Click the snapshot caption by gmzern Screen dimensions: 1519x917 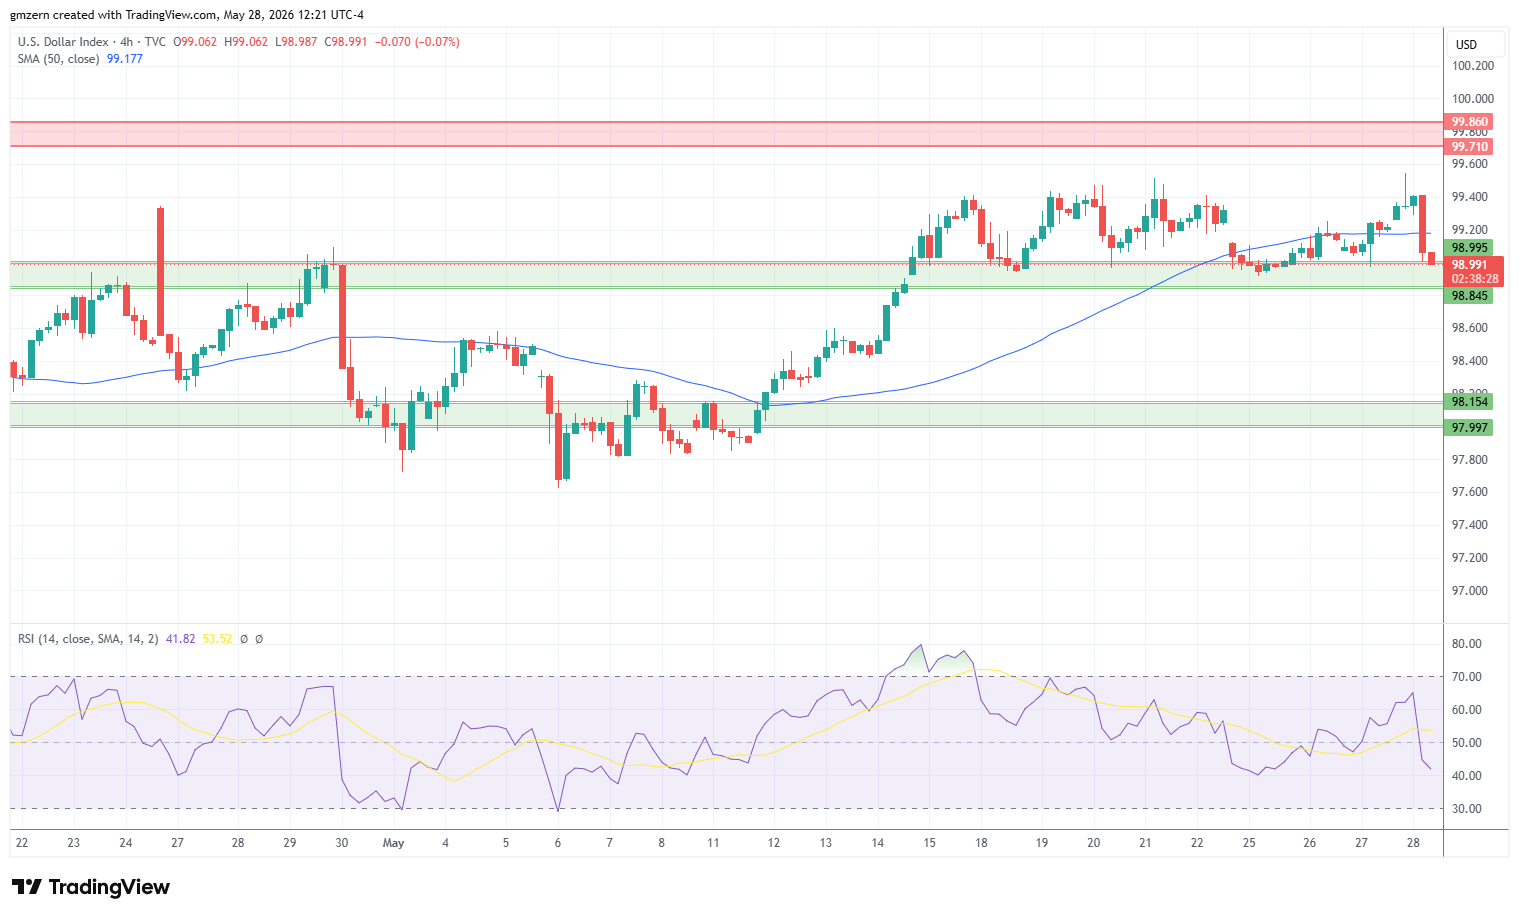pos(187,15)
